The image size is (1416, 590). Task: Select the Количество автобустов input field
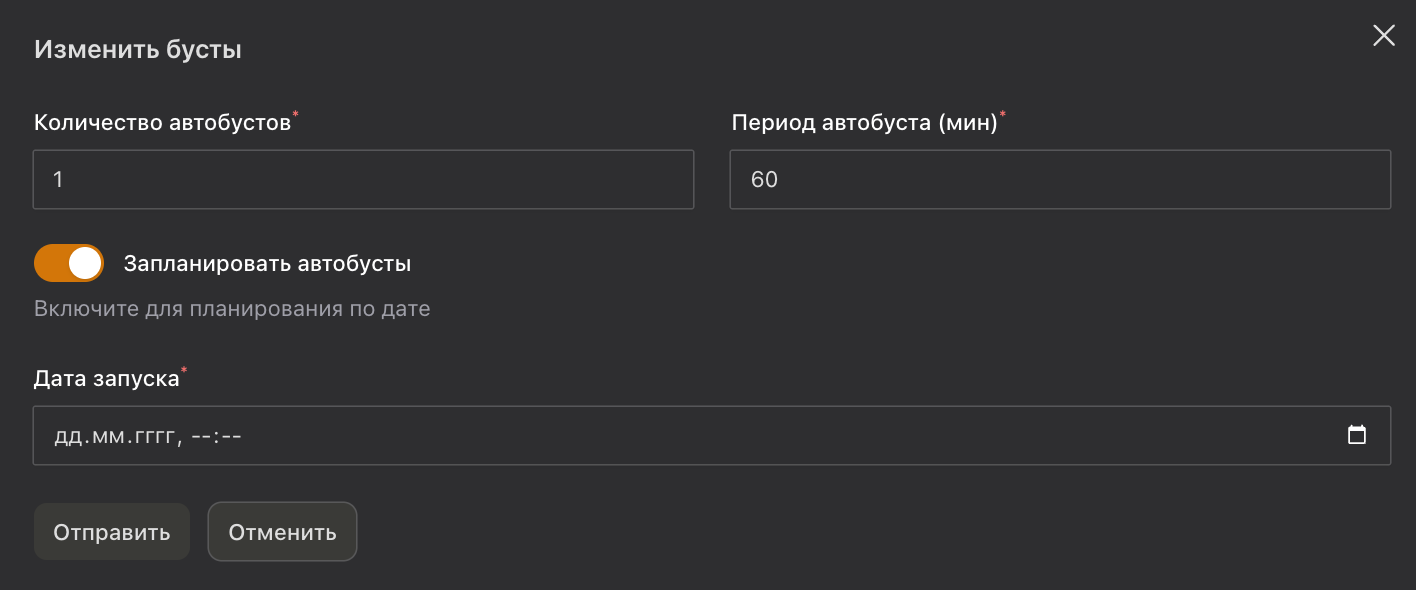(363, 179)
